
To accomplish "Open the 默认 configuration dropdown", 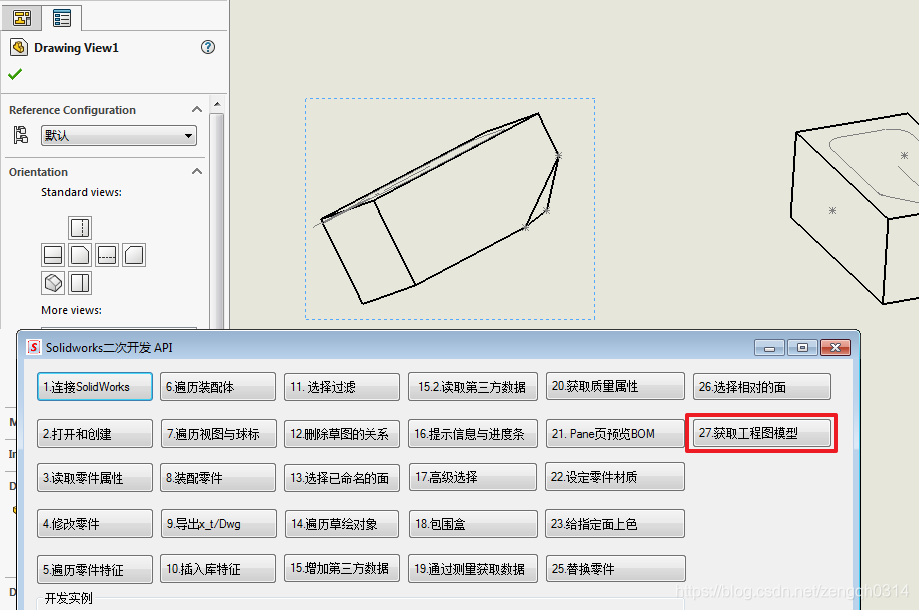I will [x=119, y=136].
